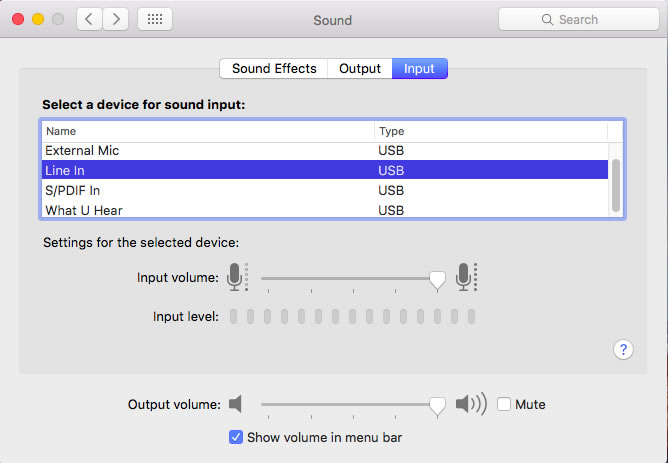The image size is (668, 463).
Task: Switch to the Output tab
Action: click(x=360, y=69)
